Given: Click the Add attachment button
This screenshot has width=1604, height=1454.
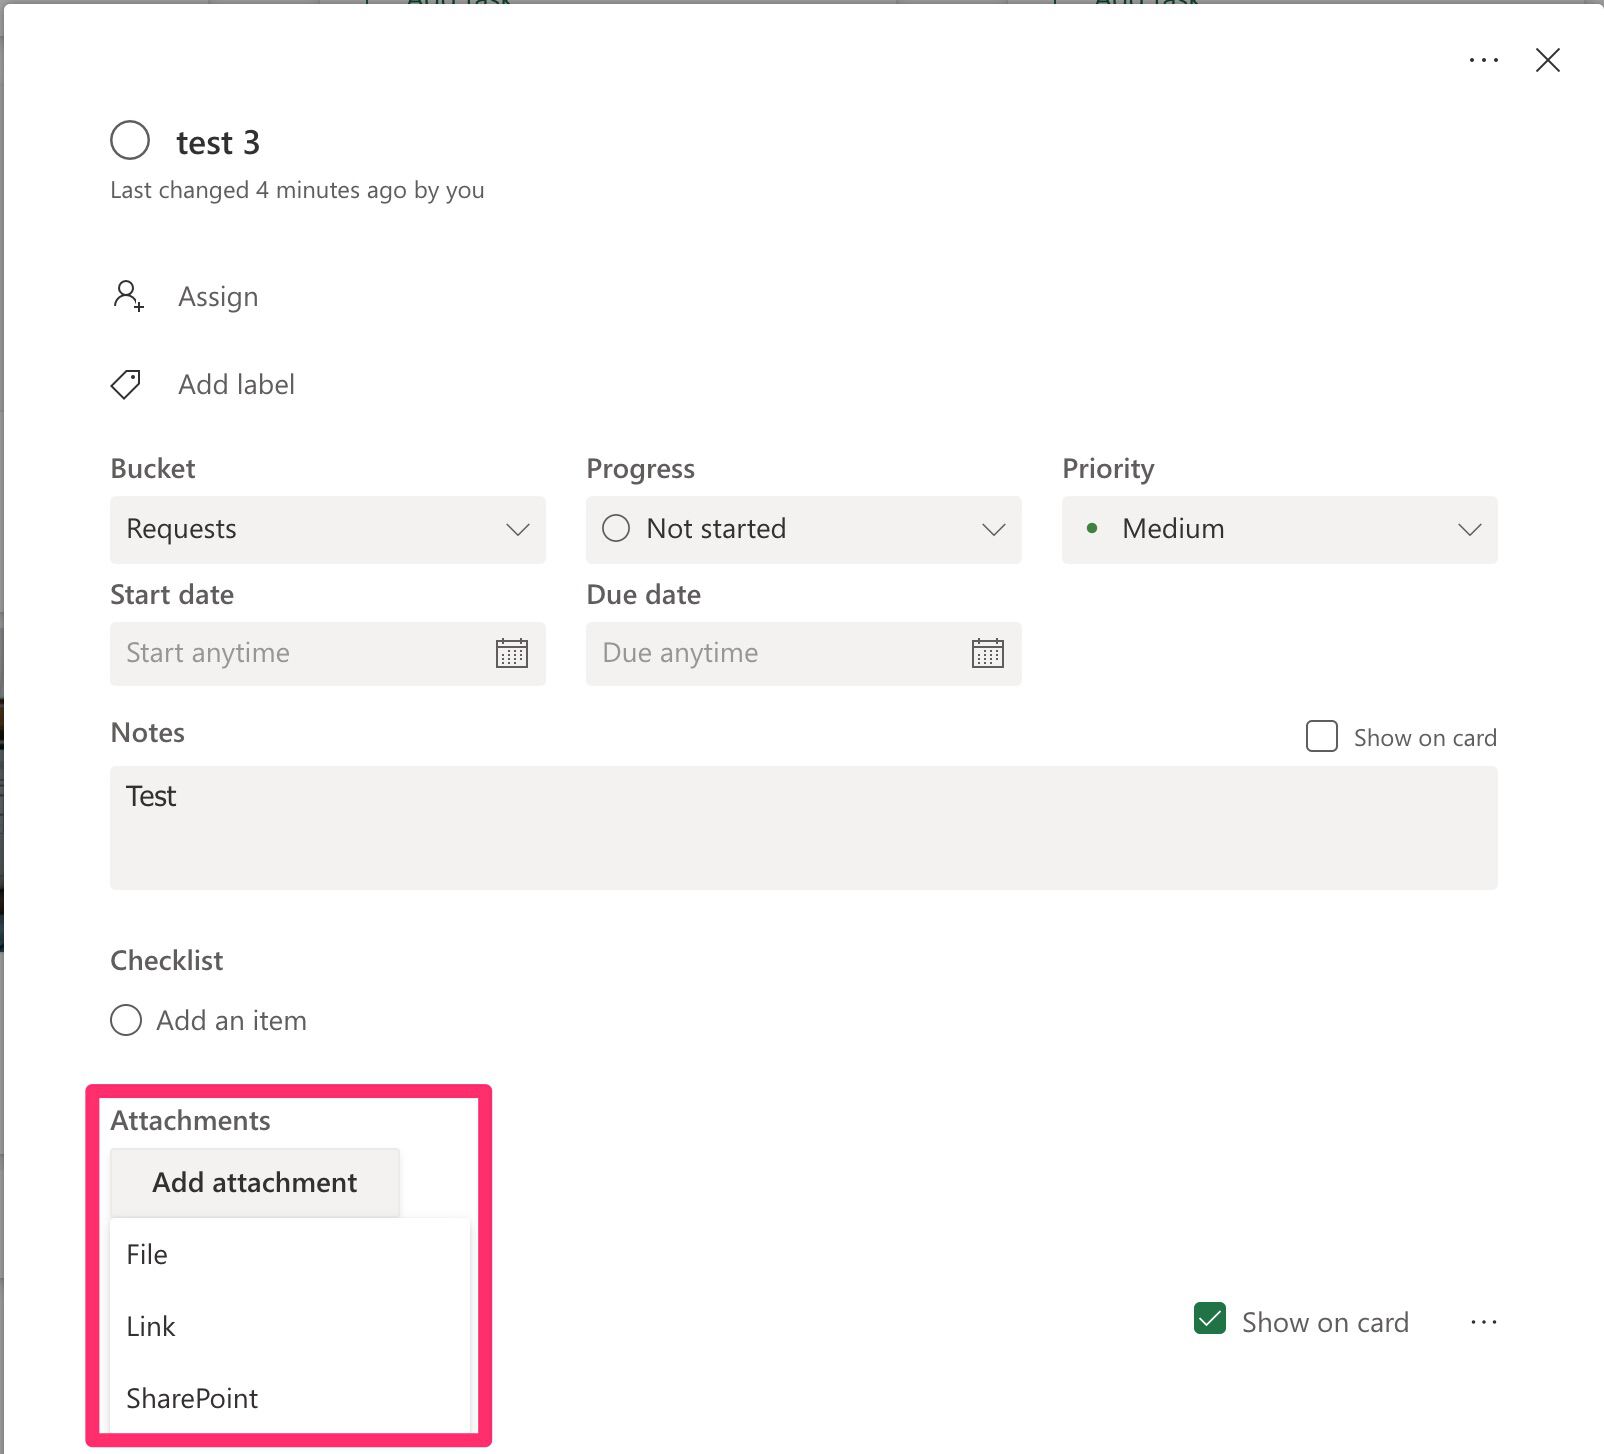Looking at the screenshot, I should (x=254, y=1182).
